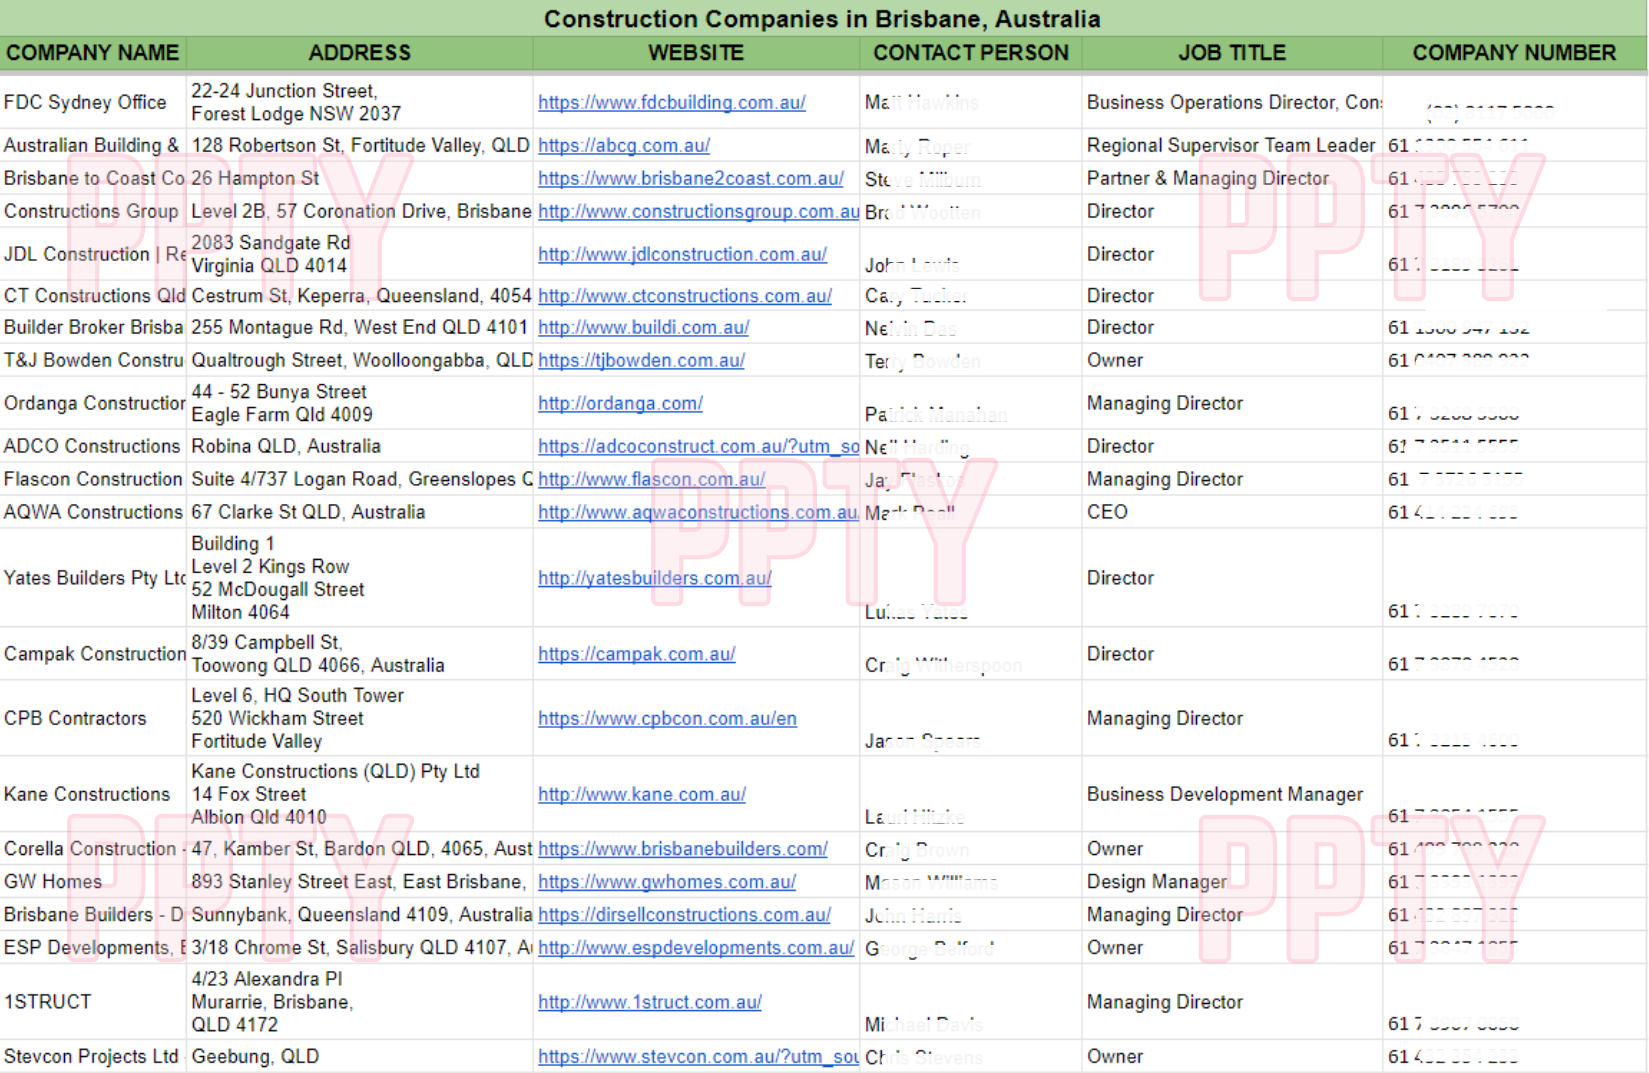Click the '67 Clarke St QLD, Australia' address
The image size is (1649, 1073).
(x=360, y=513)
